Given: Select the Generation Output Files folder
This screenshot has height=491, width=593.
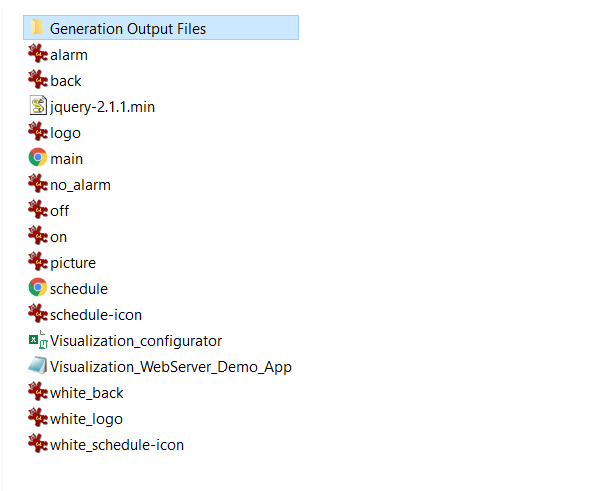Looking at the screenshot, I should pyautogui.click(x=161, y=28).
